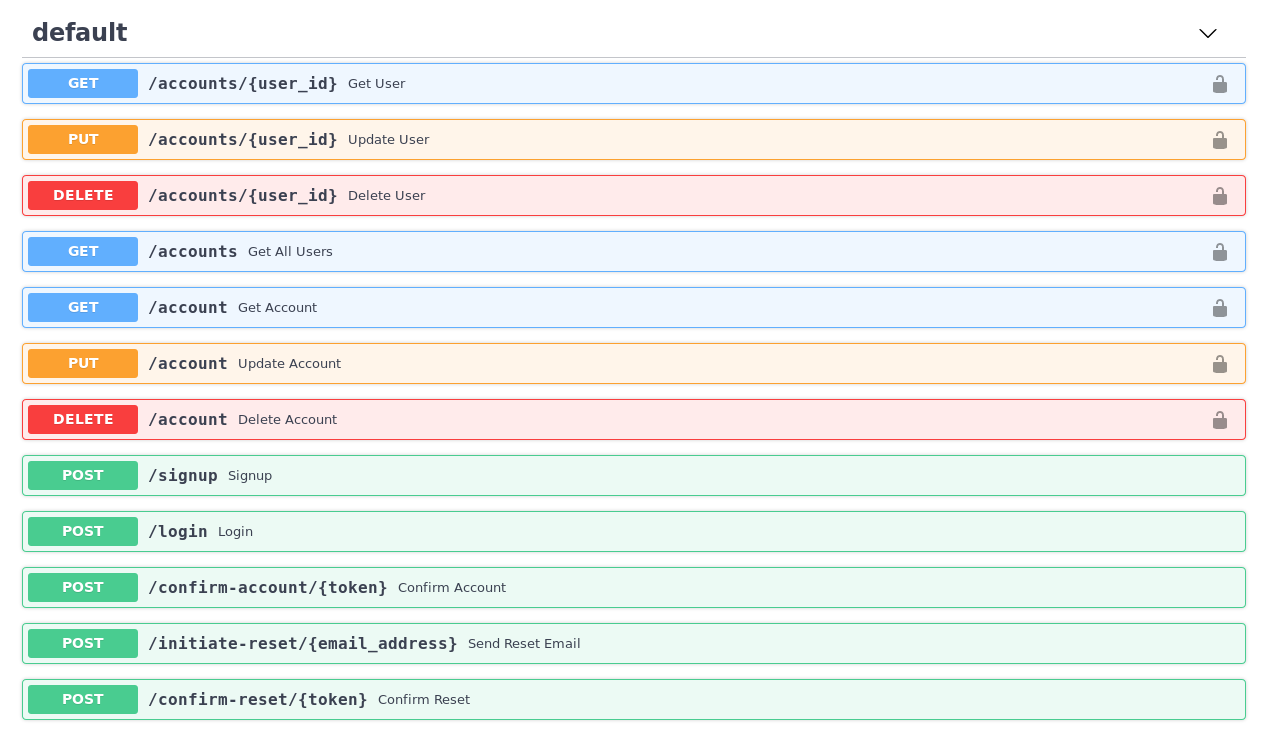
Task: Expand the POST /login endpoint details
Action: coord(600,531)
